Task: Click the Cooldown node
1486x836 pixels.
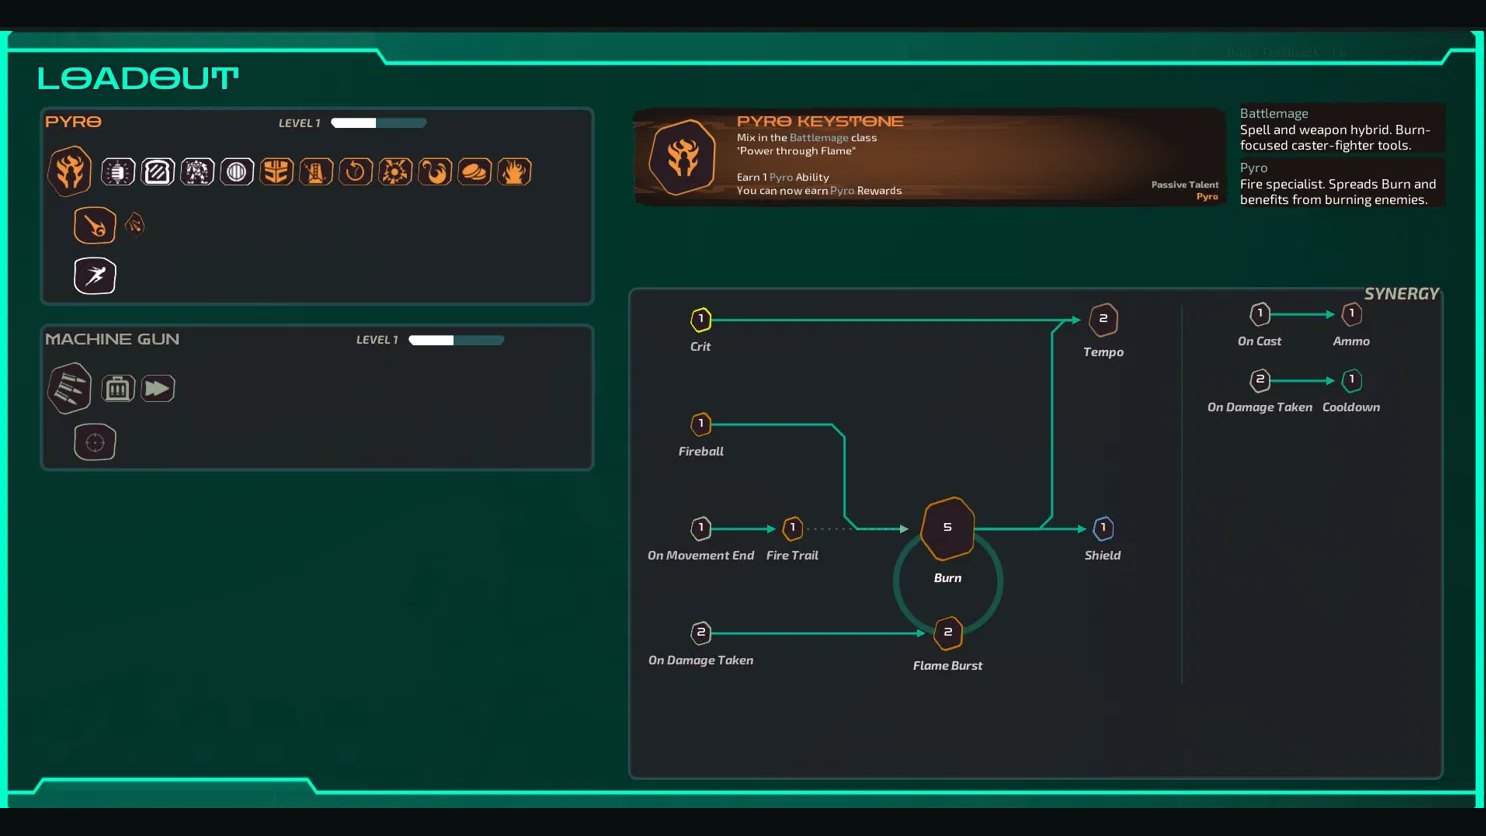Action: pyautogui.click(x=1351, y=380)
